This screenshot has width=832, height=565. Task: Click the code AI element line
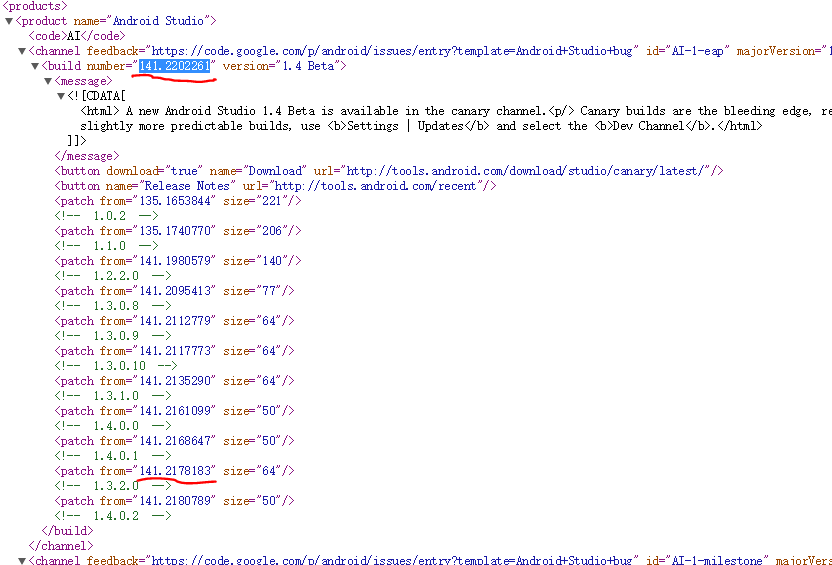77,36
